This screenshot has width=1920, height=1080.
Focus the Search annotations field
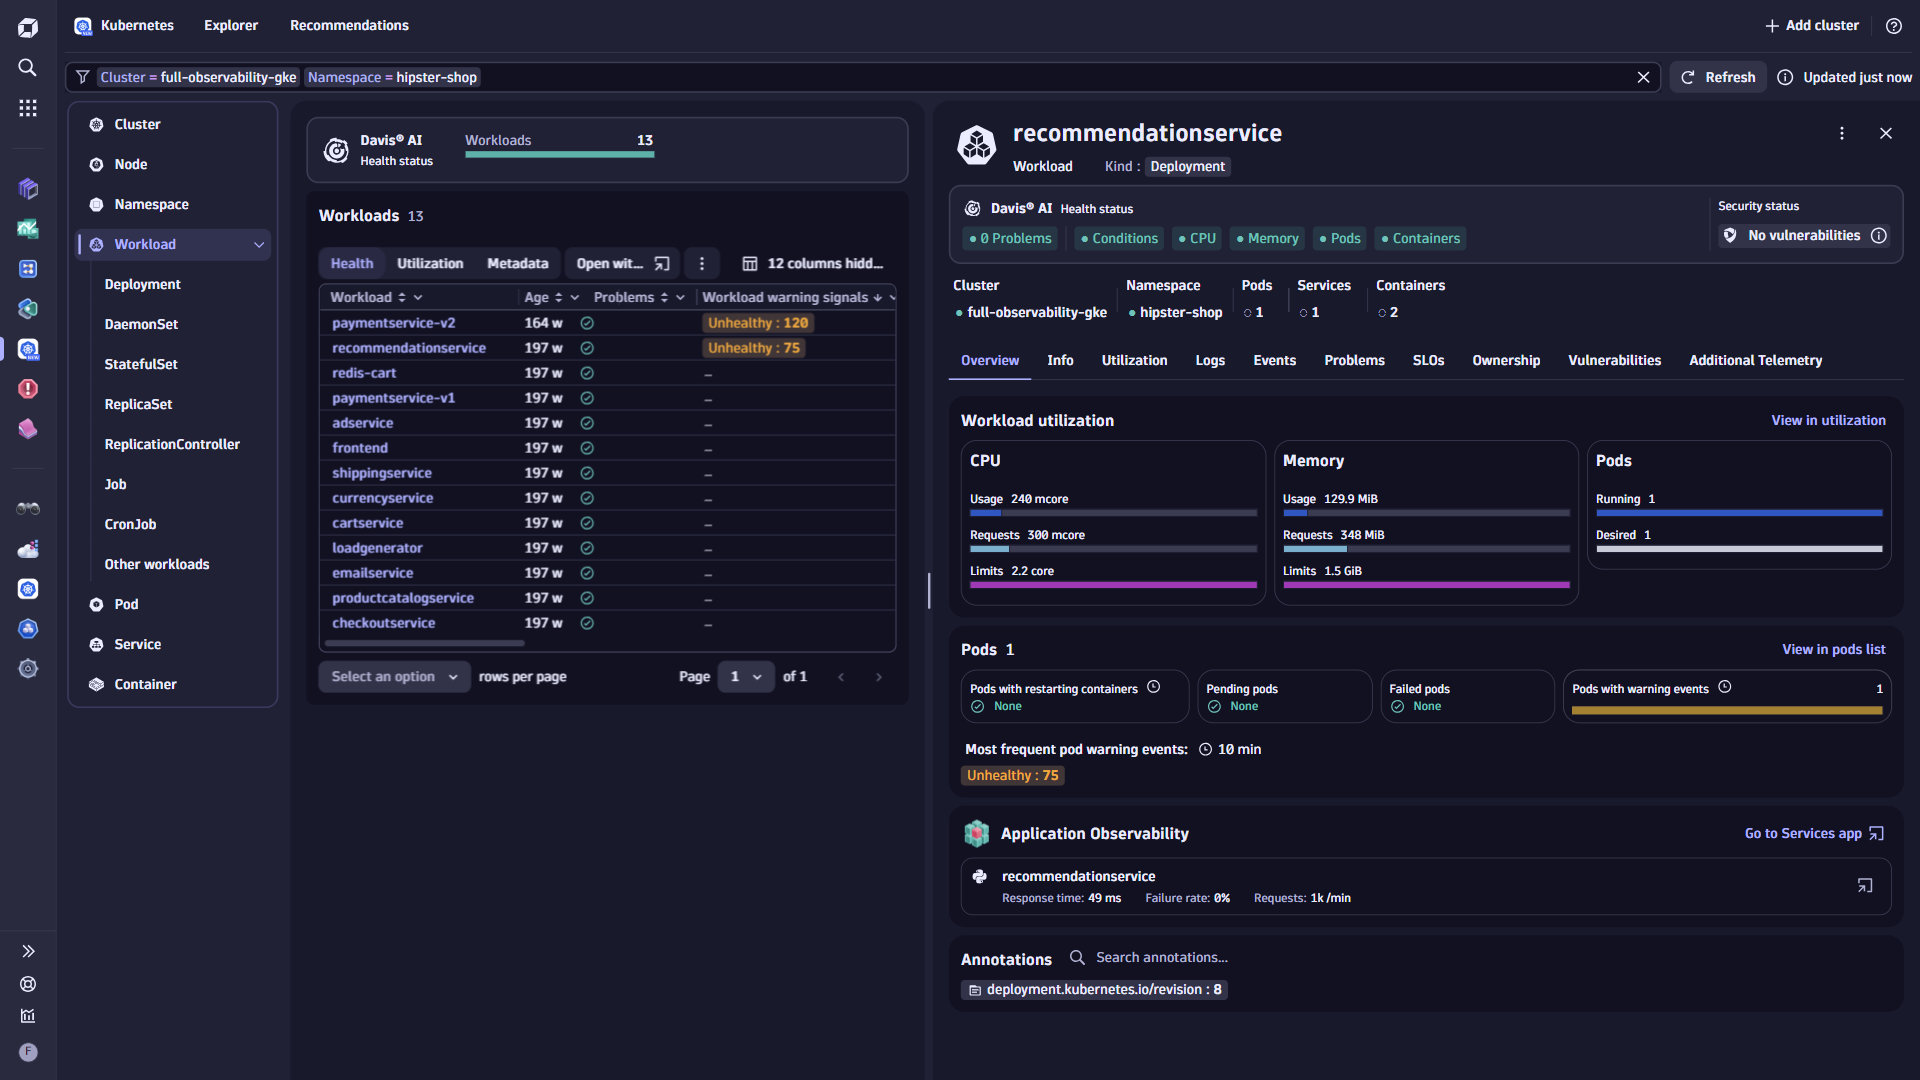tap(1160, 957)
